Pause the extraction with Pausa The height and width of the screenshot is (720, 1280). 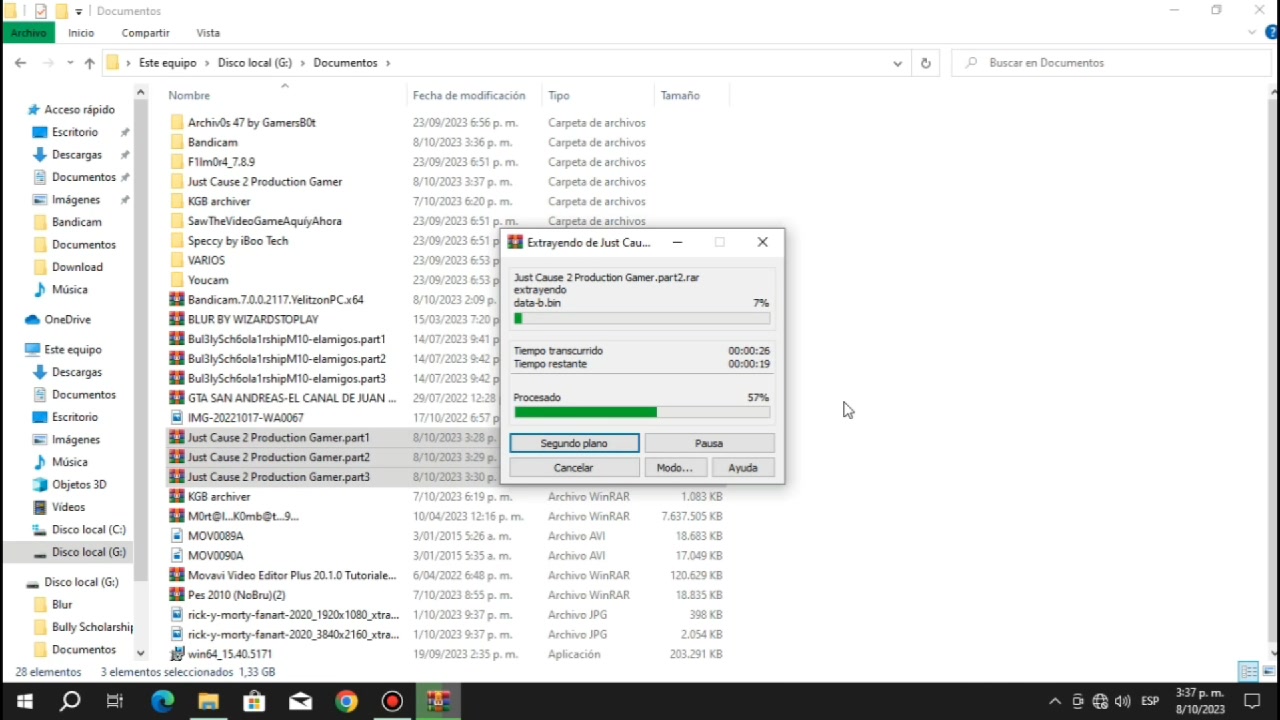[709, 443]
